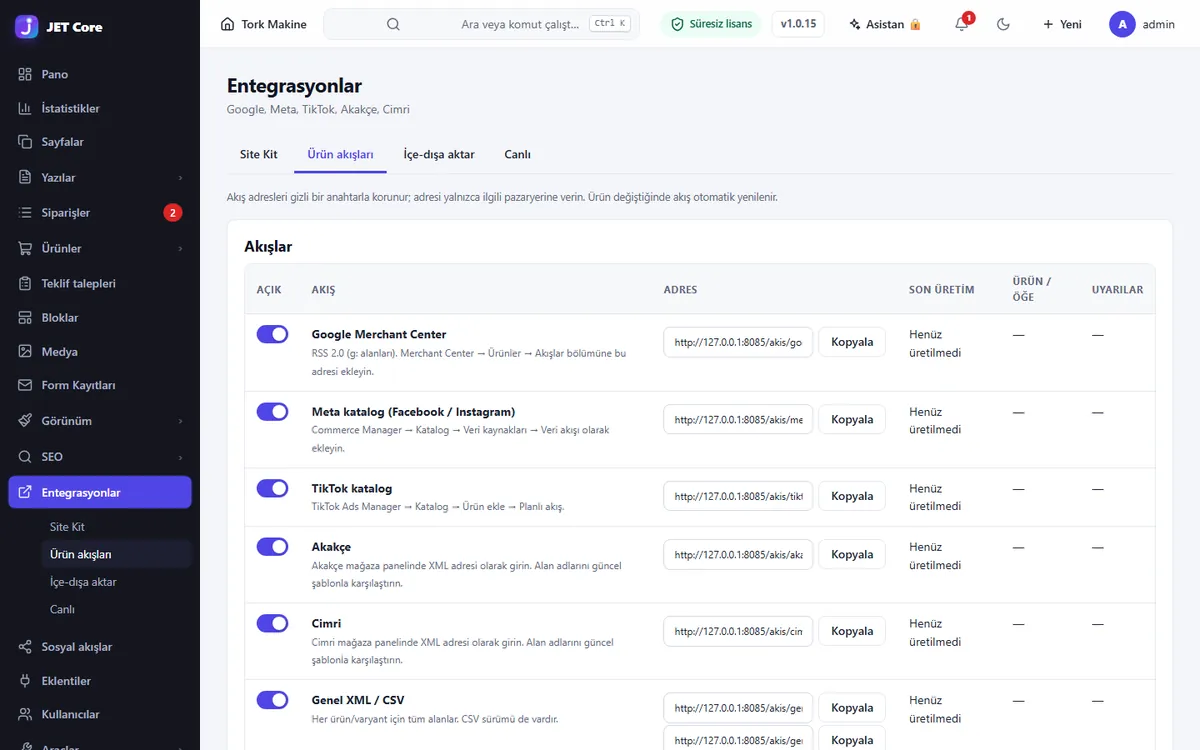Open the admin user account menu
1200x750 pixels.
pyautogui.click(x=1142, y=24)
